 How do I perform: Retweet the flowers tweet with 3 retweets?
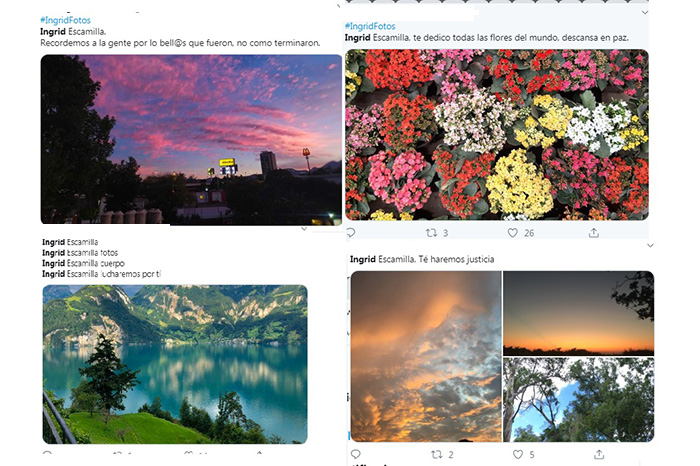[431, 233]
